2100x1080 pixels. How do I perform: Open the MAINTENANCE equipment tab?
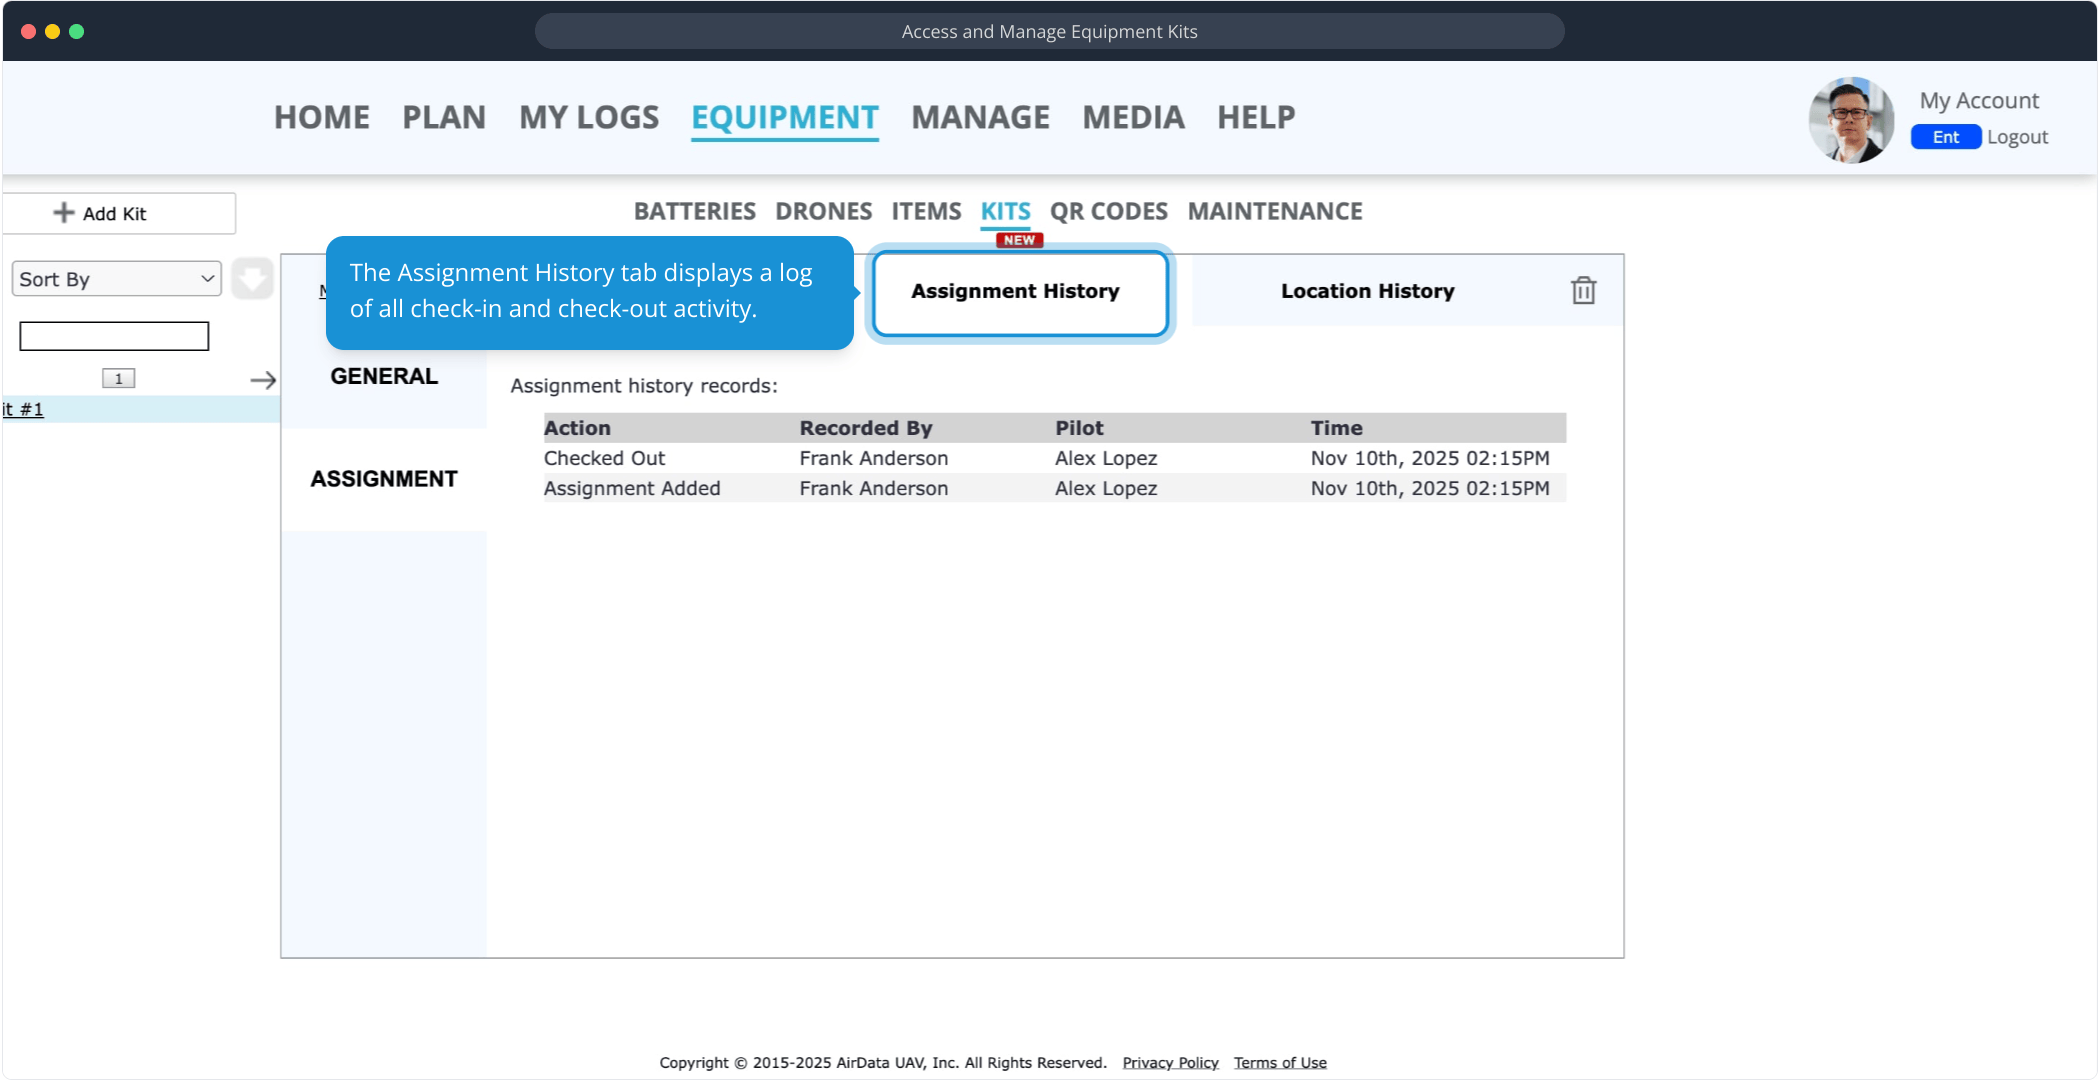coord(1275,211)
